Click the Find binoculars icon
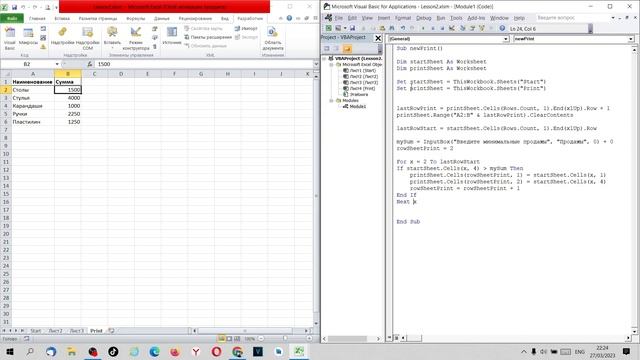 (x=392, y=28)
